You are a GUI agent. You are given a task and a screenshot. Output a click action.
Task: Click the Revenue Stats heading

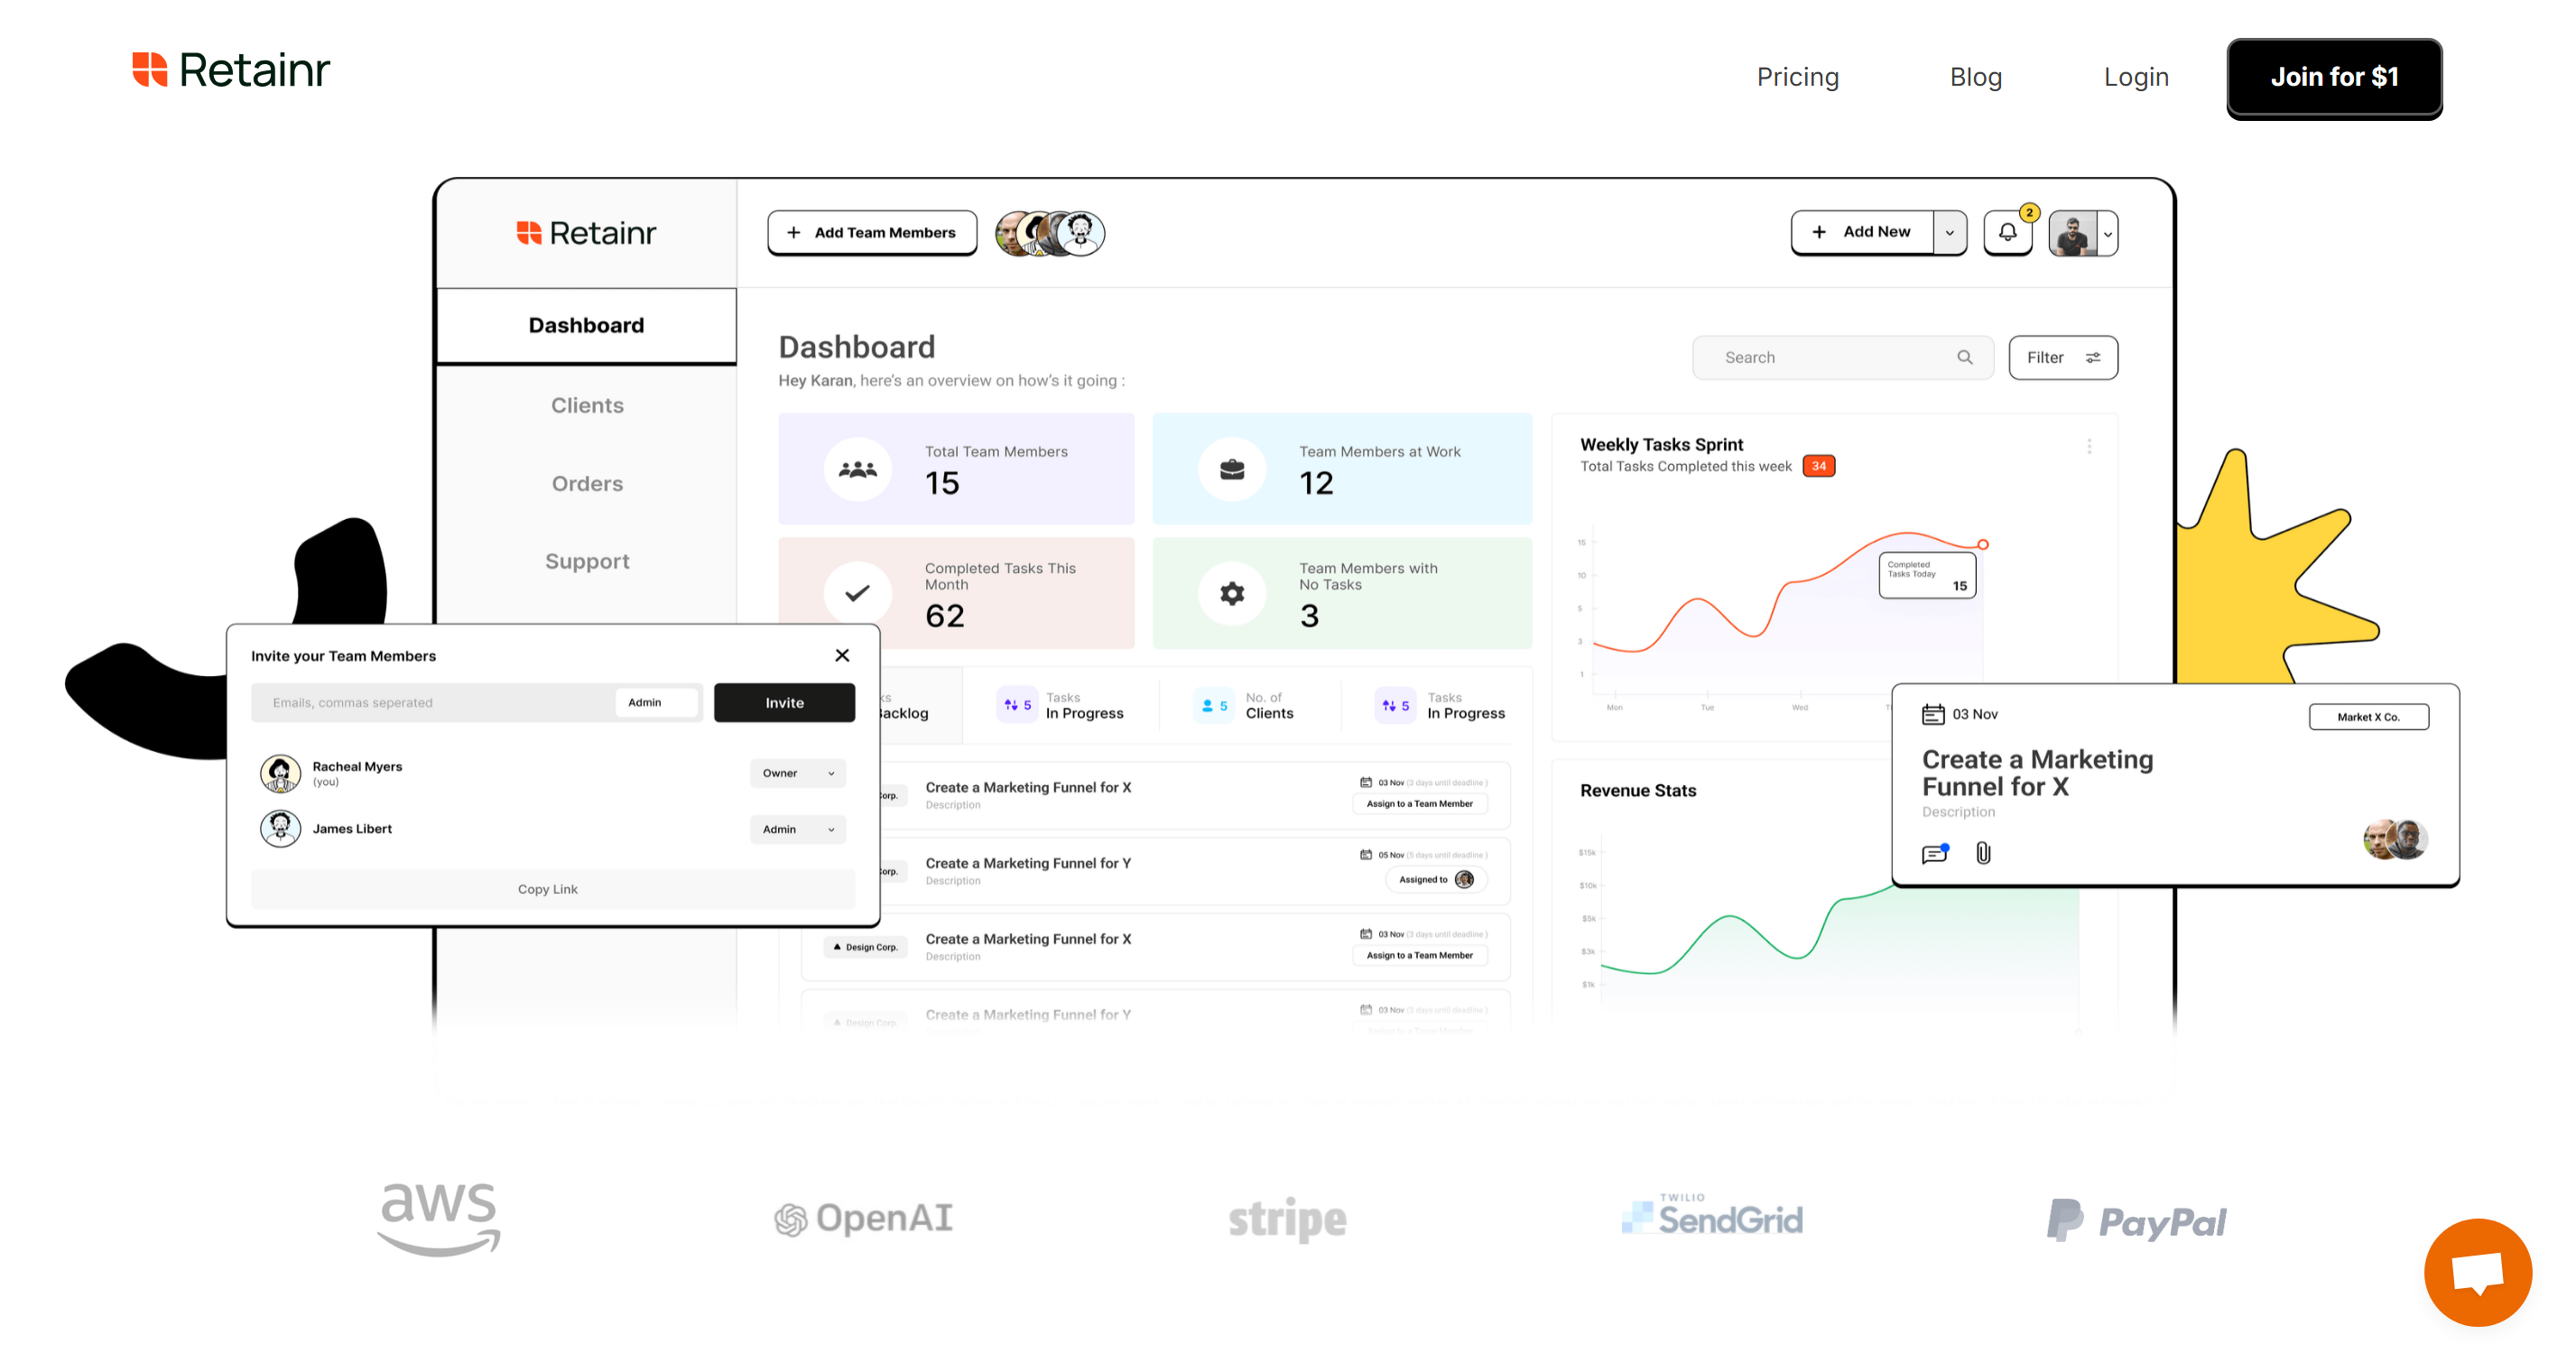[1638, 790]
